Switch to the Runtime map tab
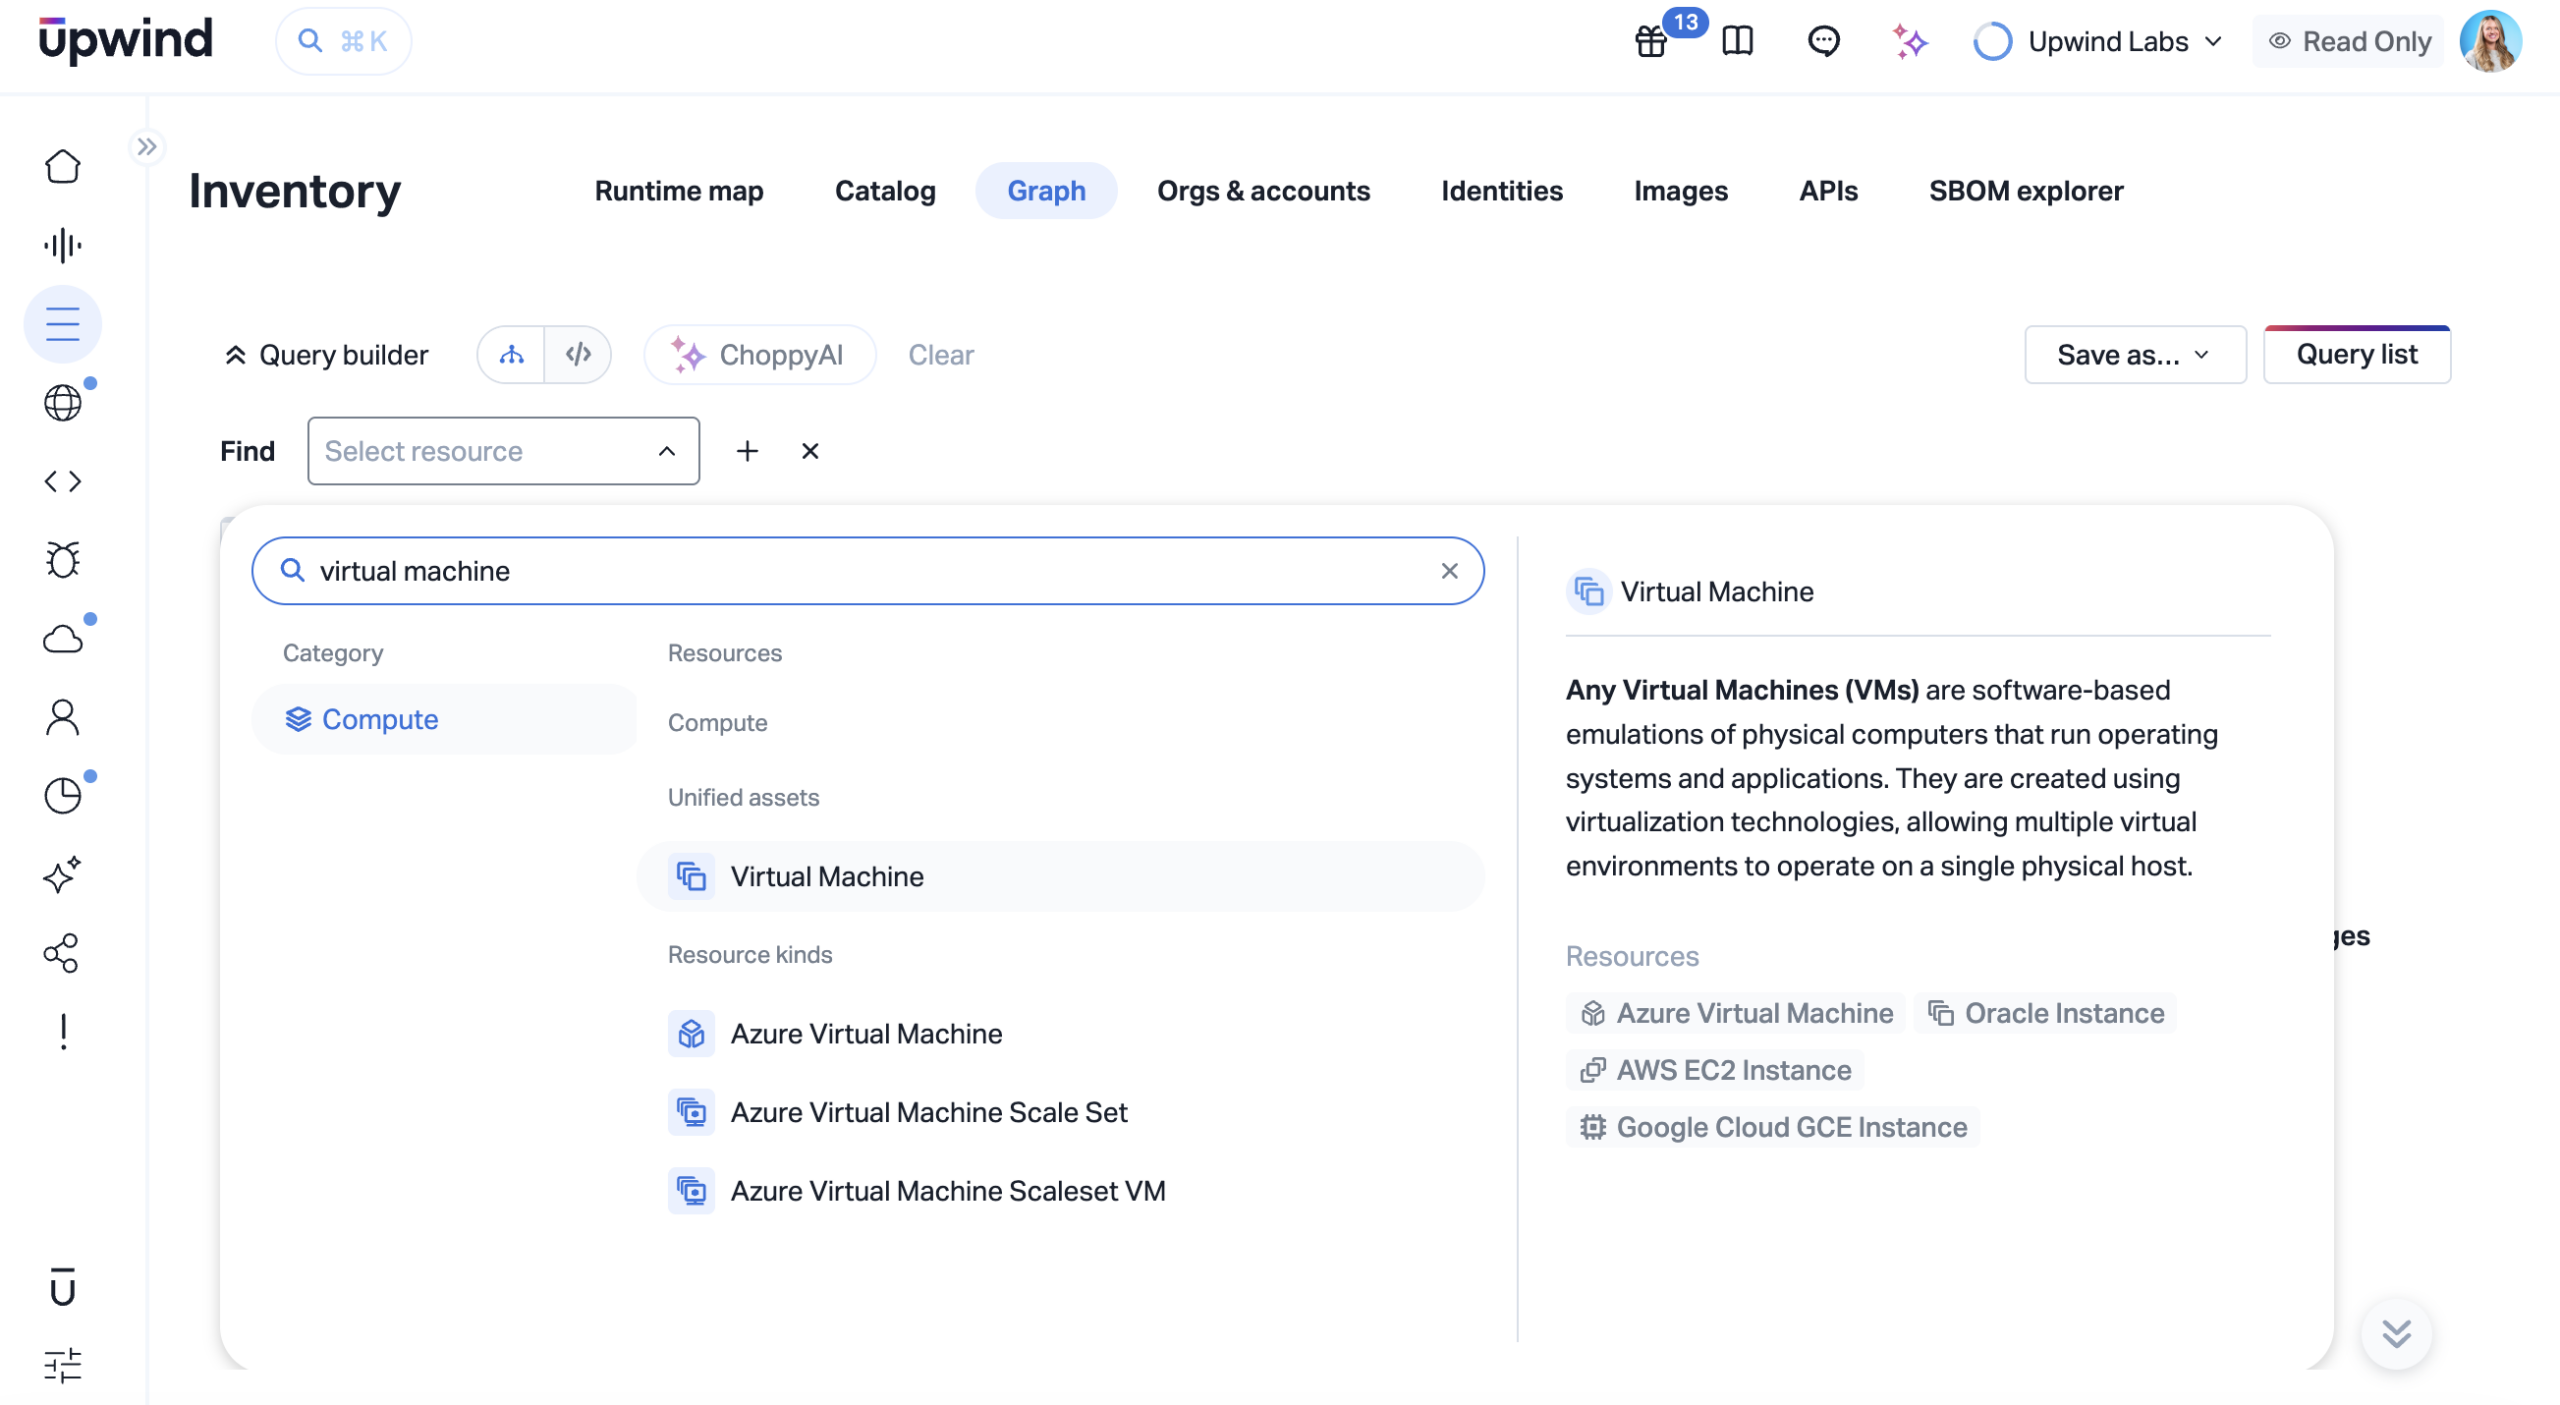Image resolution: width=2560 pixels, height=1405 pixels. click(x=679, y=190)
